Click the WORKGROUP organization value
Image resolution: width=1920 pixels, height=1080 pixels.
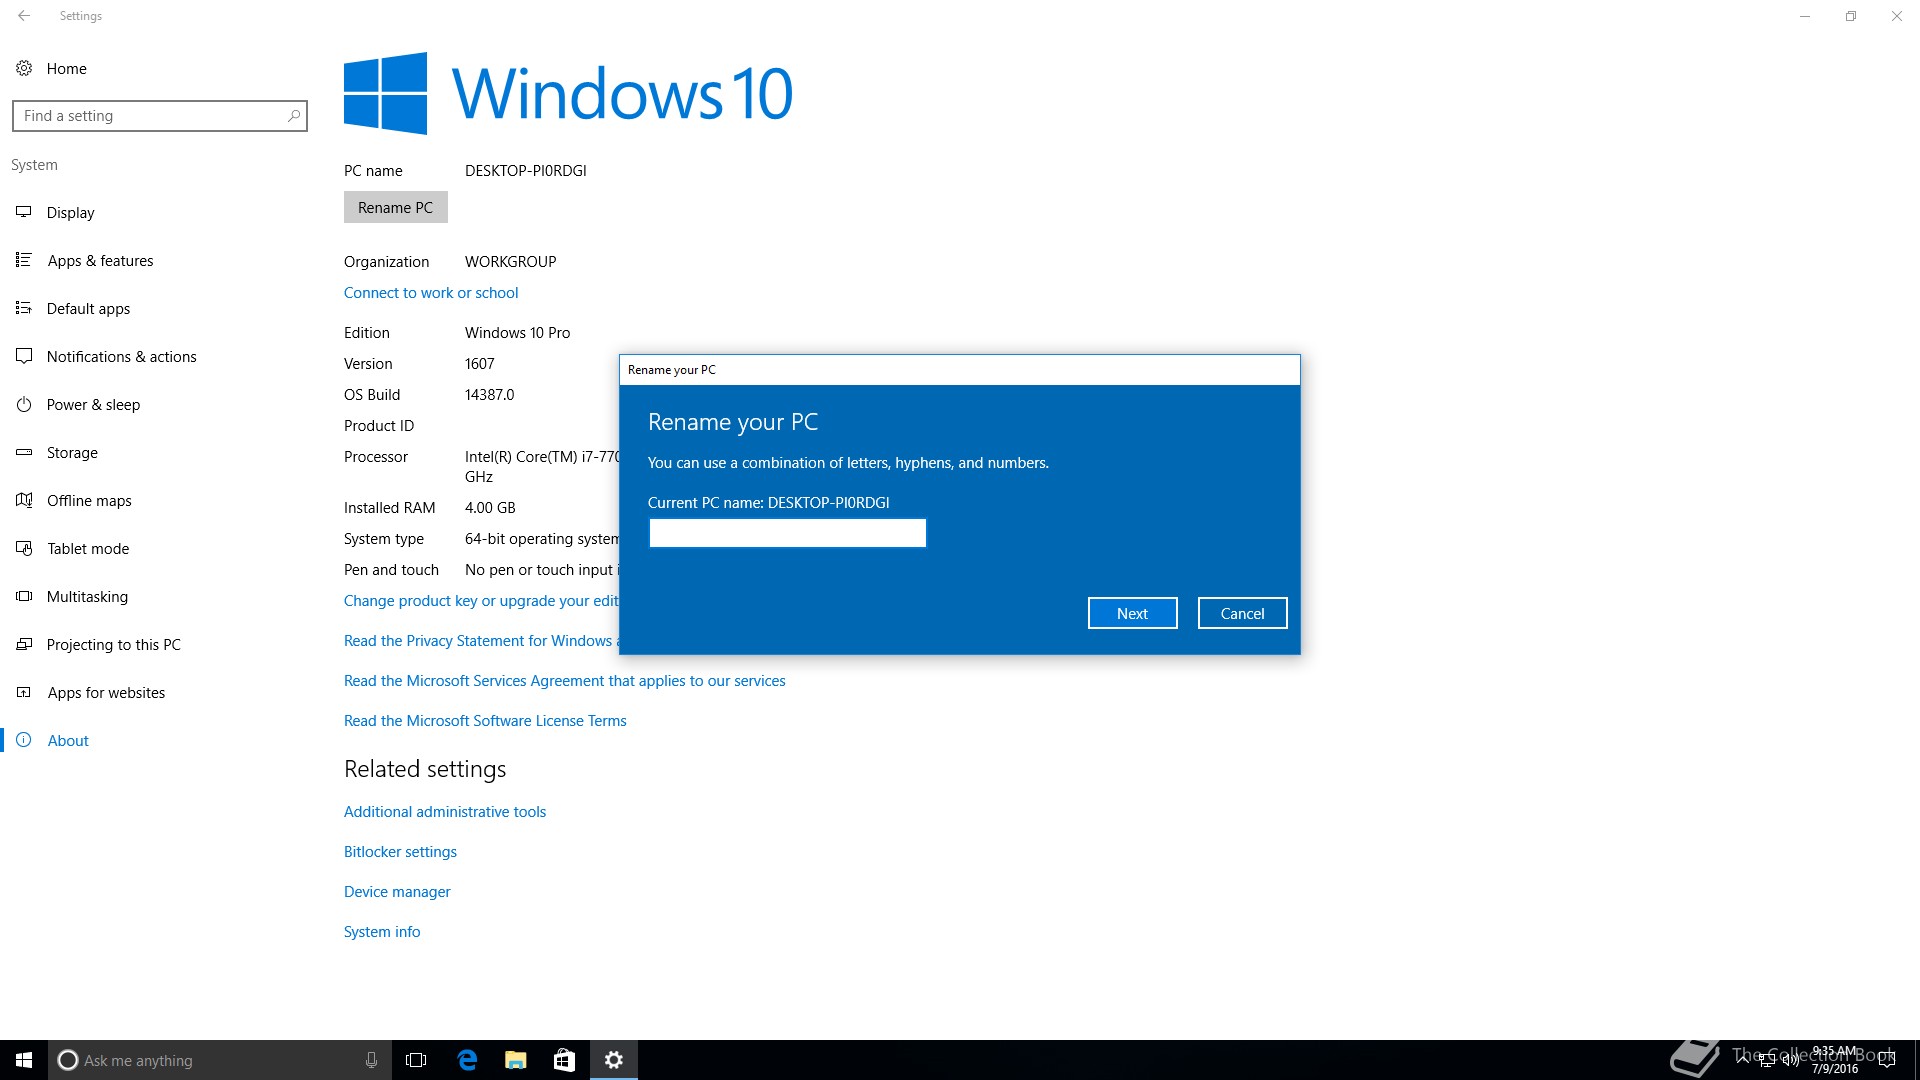point(510,261)
